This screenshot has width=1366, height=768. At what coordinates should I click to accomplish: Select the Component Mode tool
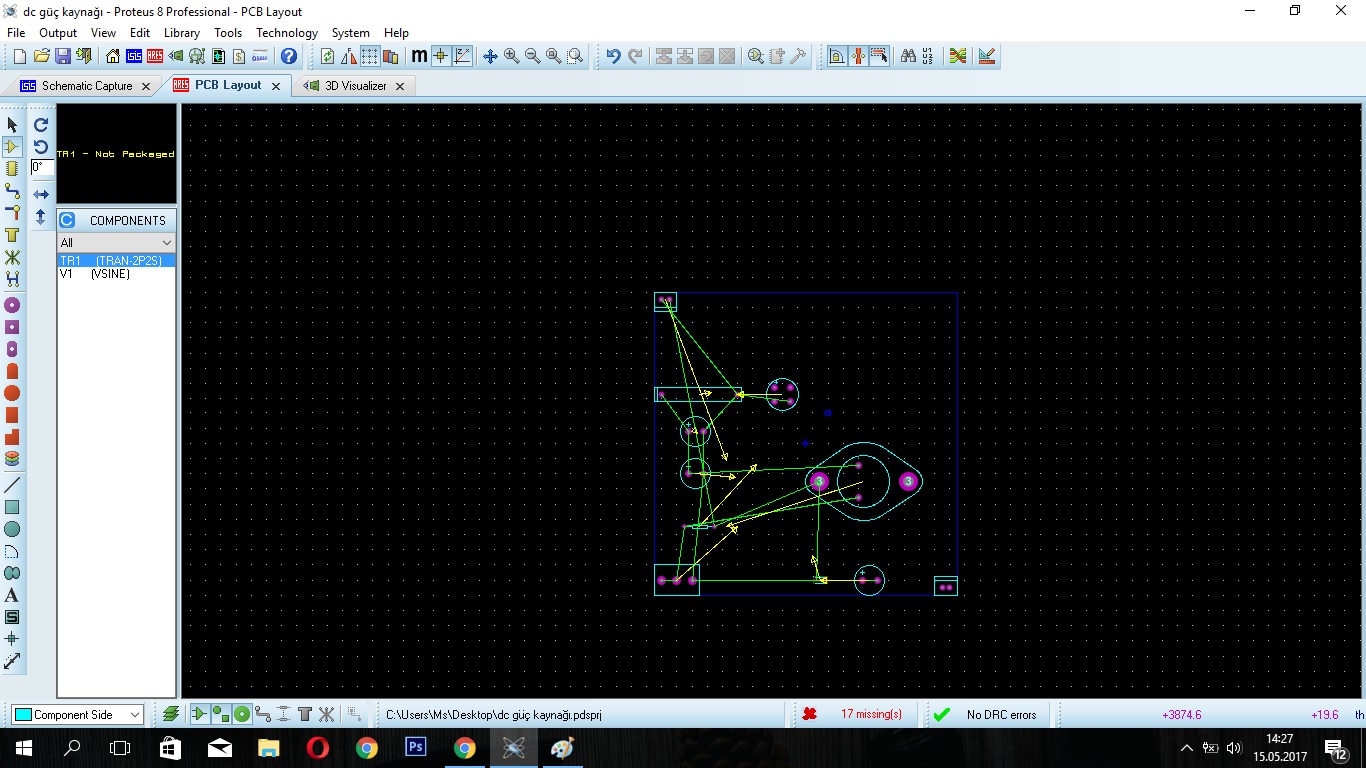pos(12,146)
